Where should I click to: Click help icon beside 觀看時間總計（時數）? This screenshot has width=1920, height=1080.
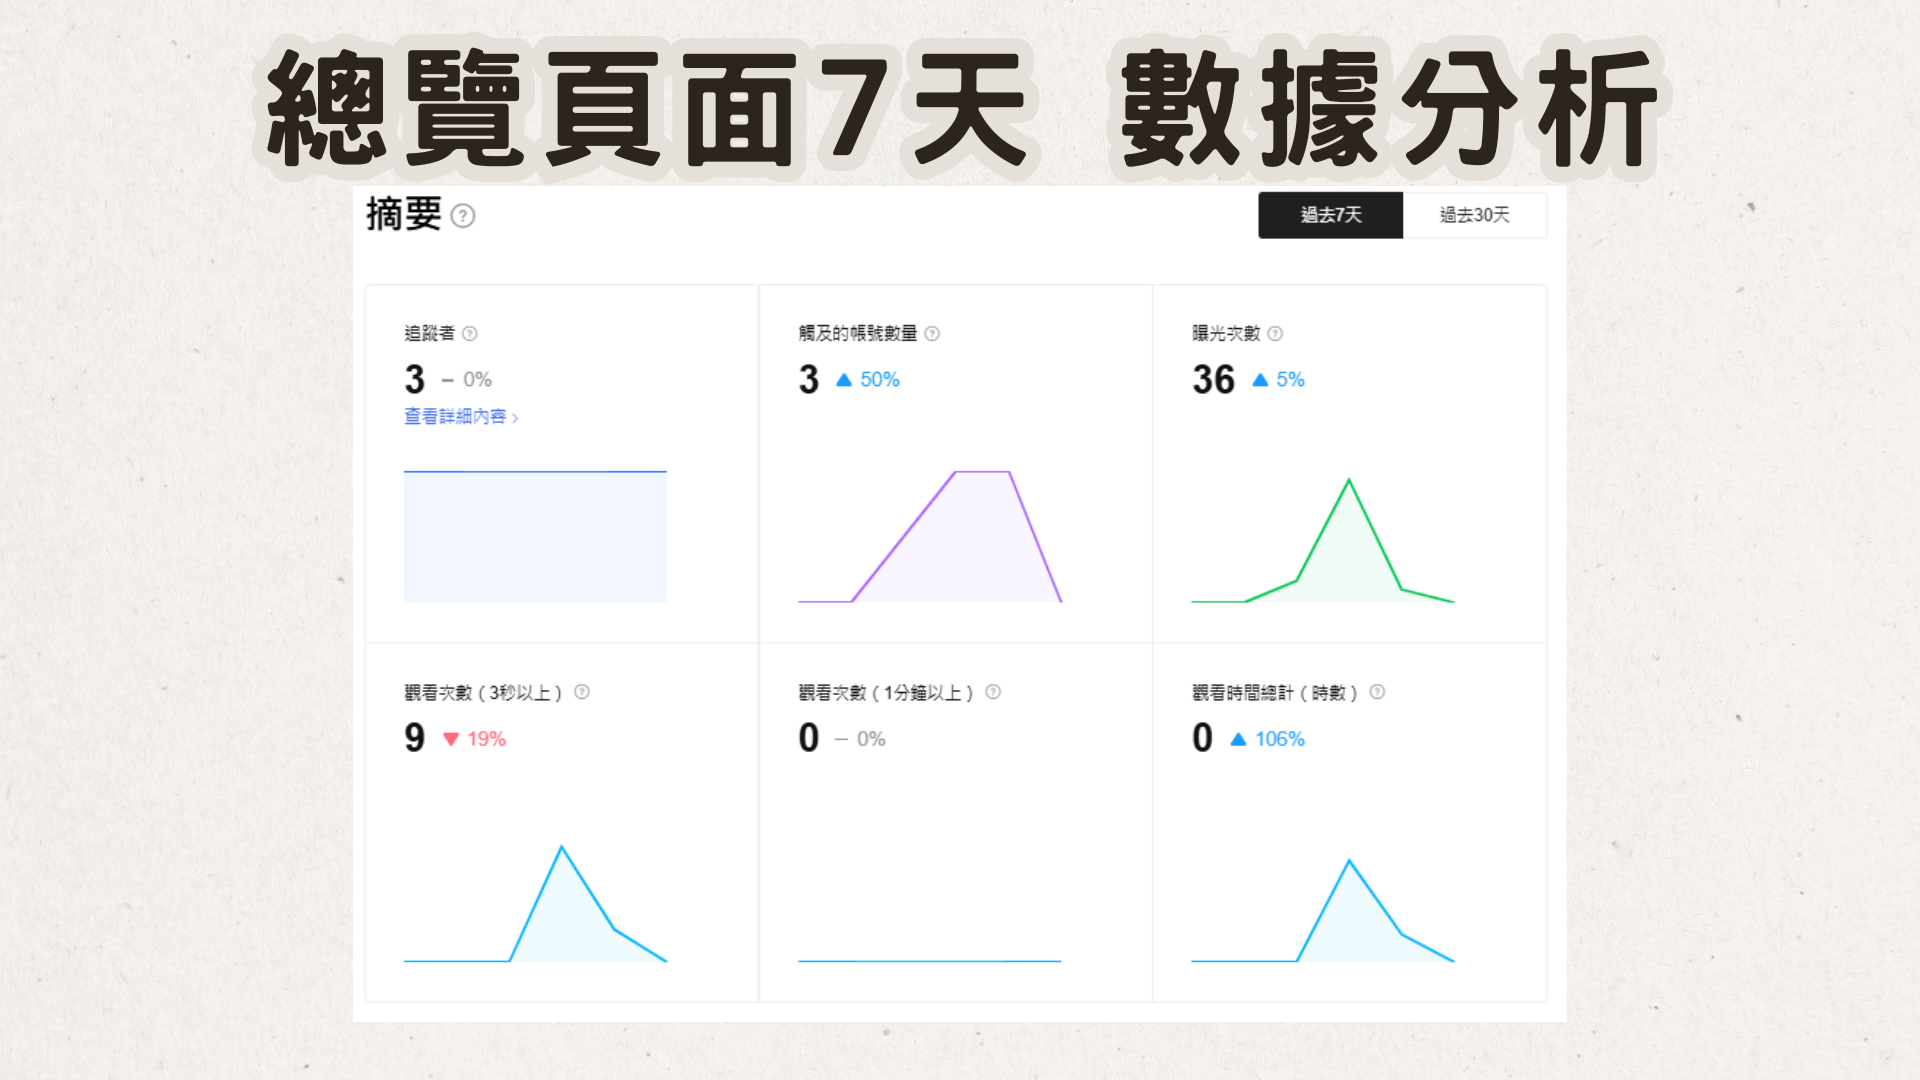pyautogui.click(x=1377, y=692)
